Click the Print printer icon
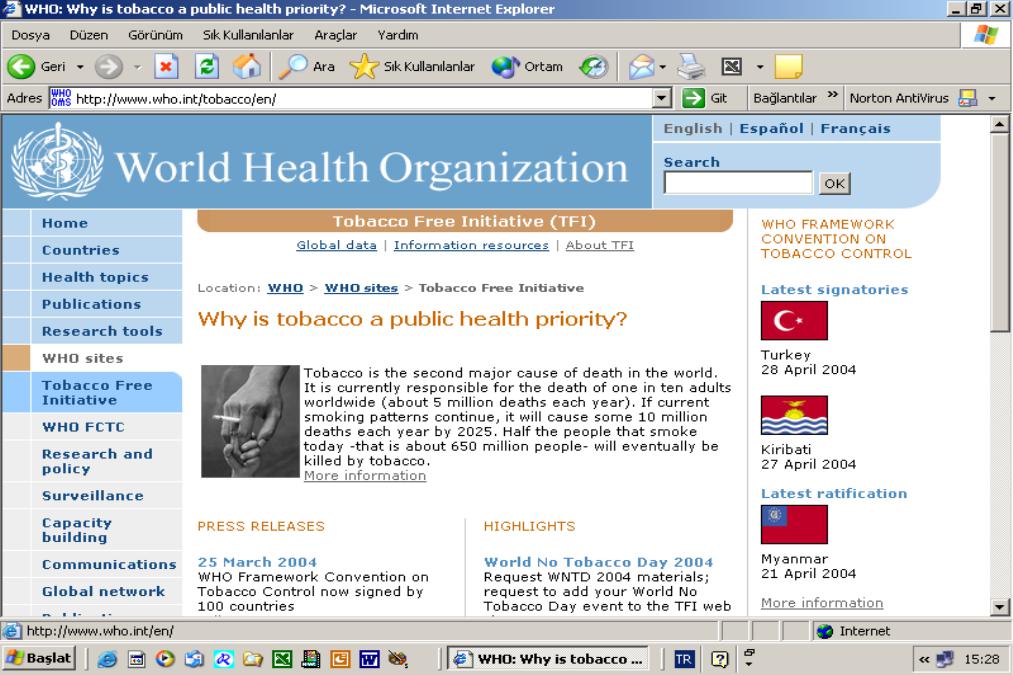 [x=691, y=67]
